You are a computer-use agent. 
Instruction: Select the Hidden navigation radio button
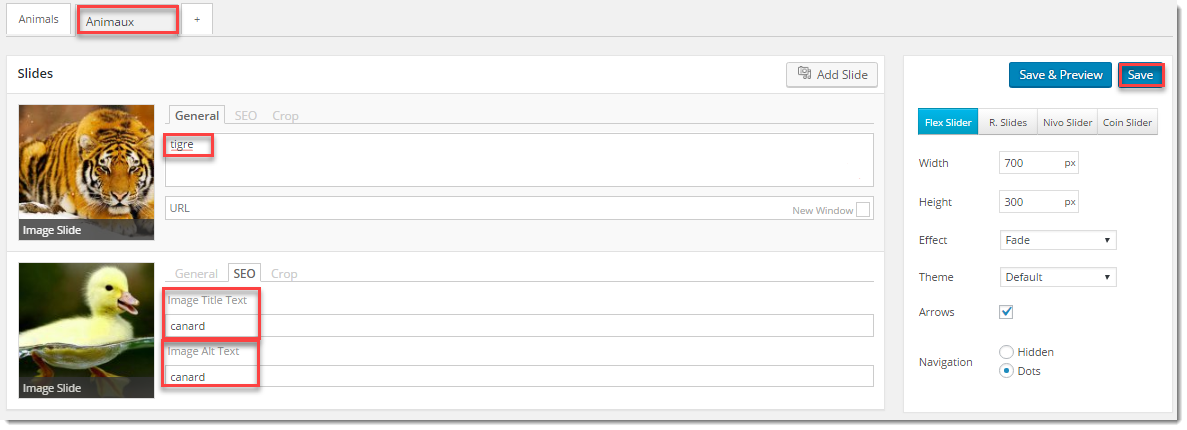(1007, 352)
